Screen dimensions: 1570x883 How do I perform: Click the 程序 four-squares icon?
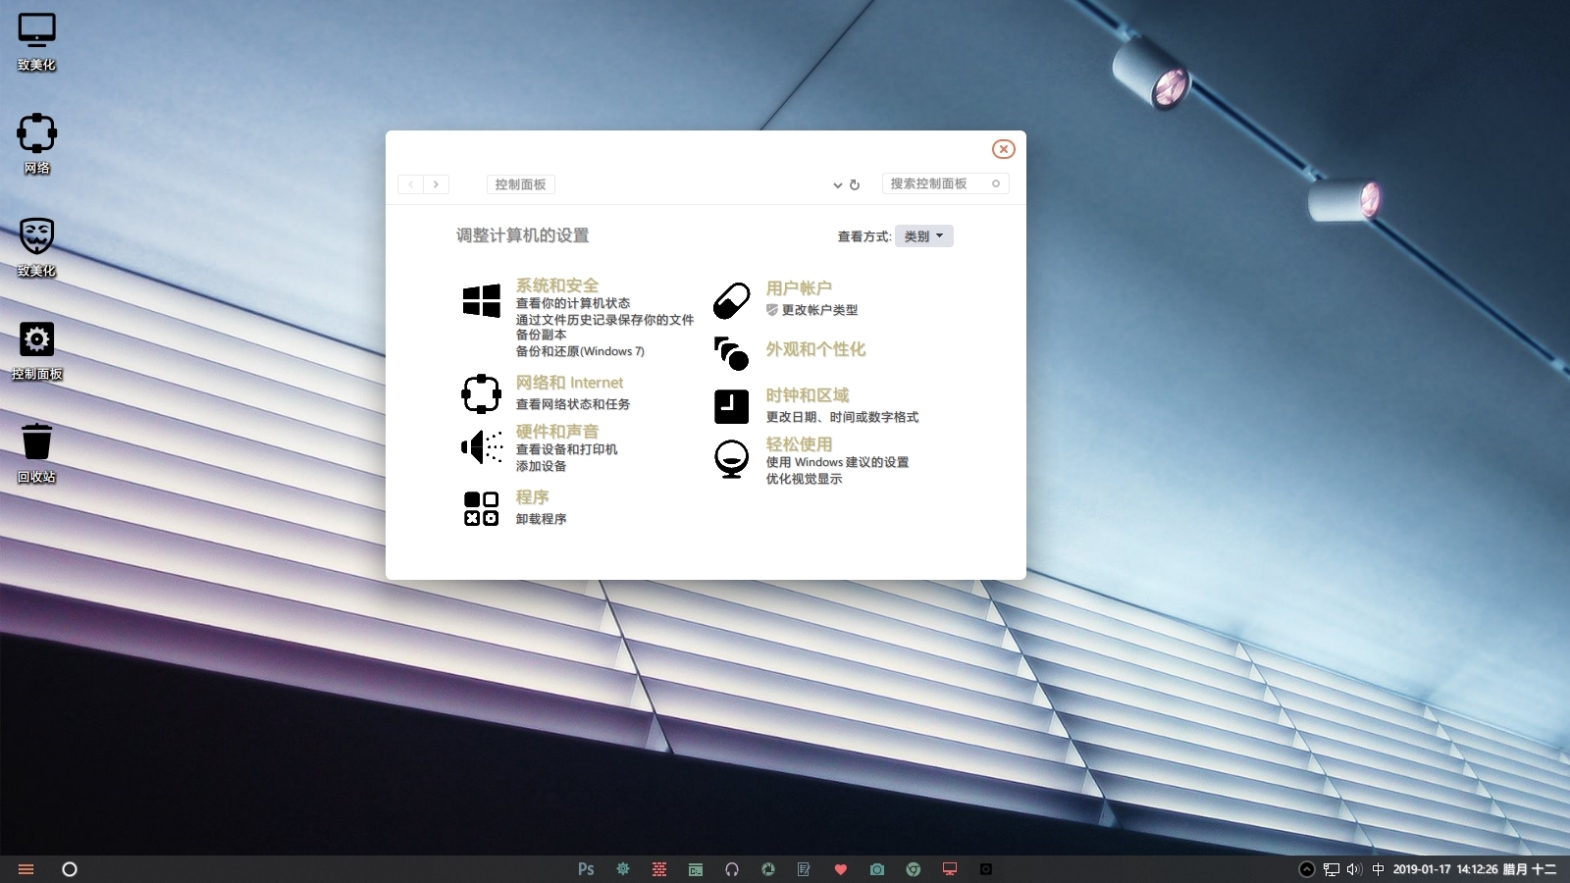click(481, 508)
